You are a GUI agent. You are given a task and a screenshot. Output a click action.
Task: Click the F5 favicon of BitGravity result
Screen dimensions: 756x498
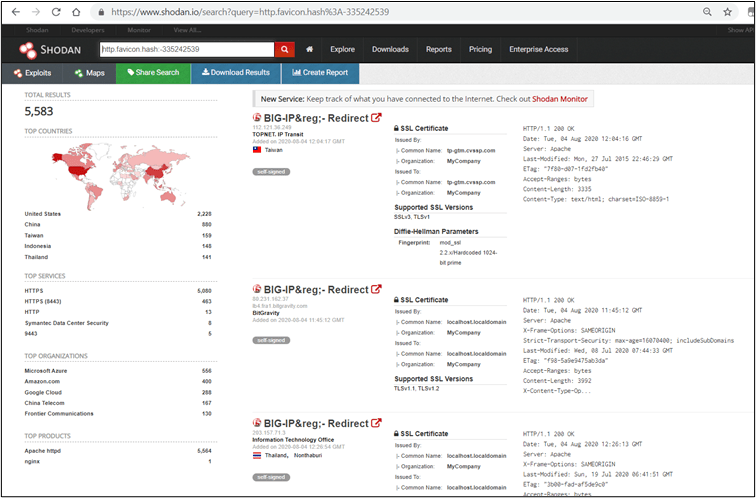[257, 289]
